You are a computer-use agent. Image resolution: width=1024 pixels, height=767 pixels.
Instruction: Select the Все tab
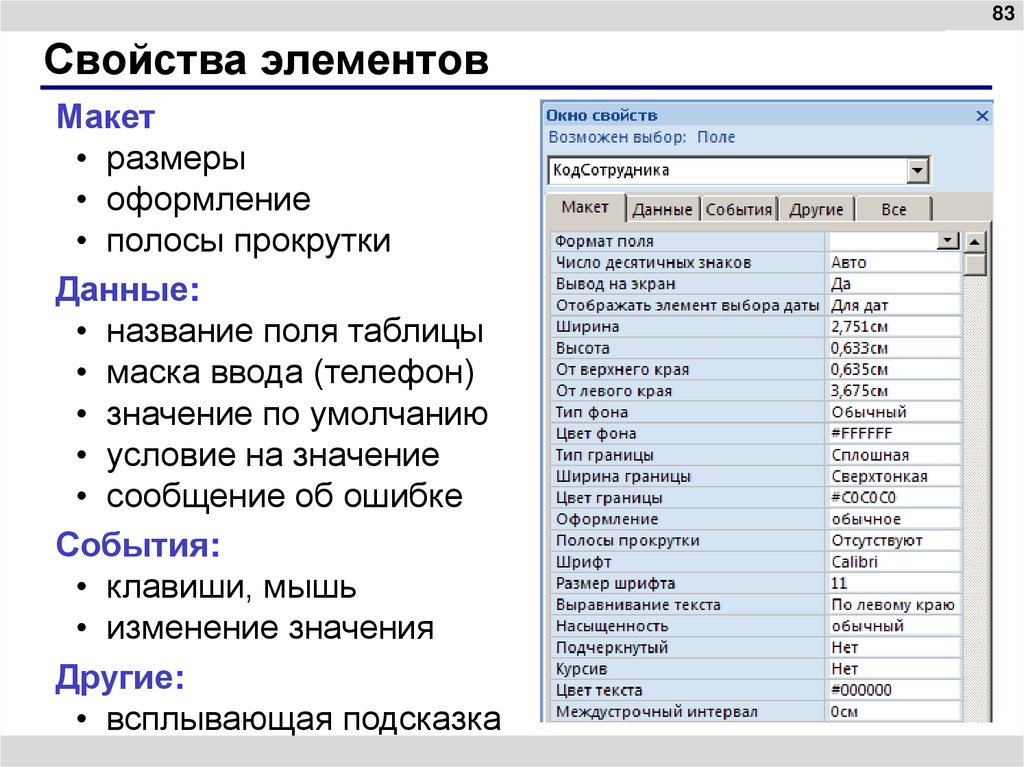tap(893, 208)
